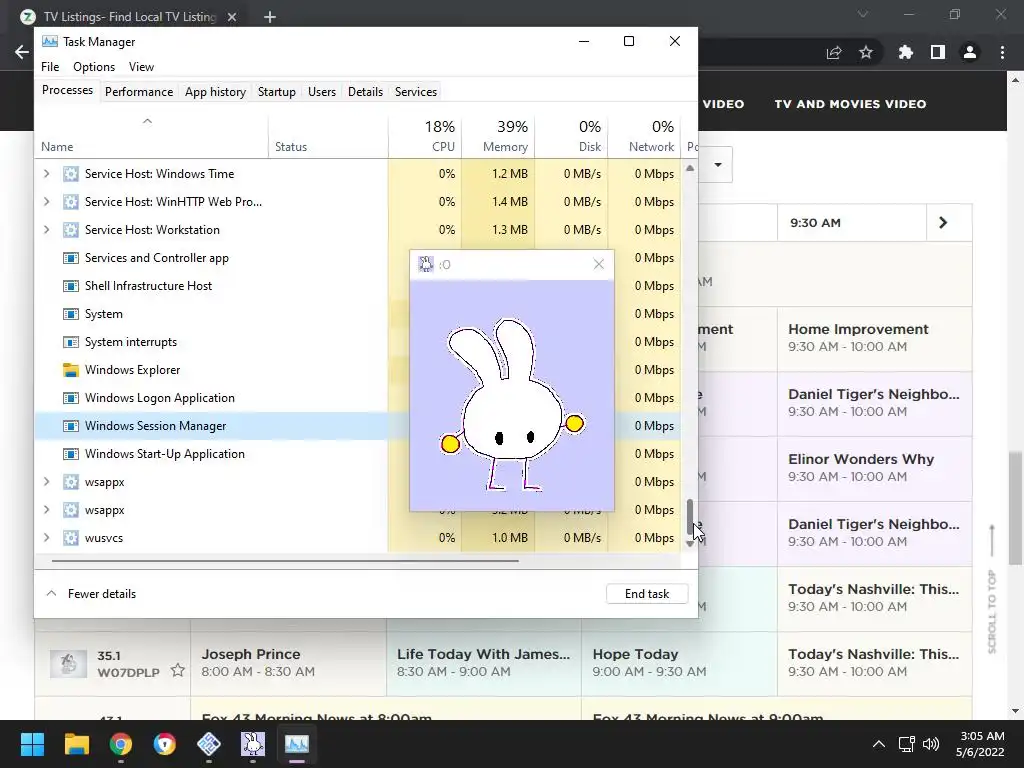Switch to the Details tab
The image size is (1024, 768).
click(x=365, y=91)
